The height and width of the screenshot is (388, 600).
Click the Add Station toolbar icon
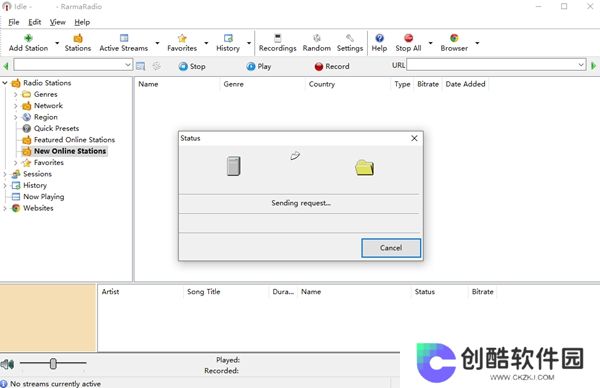[28, 38]
